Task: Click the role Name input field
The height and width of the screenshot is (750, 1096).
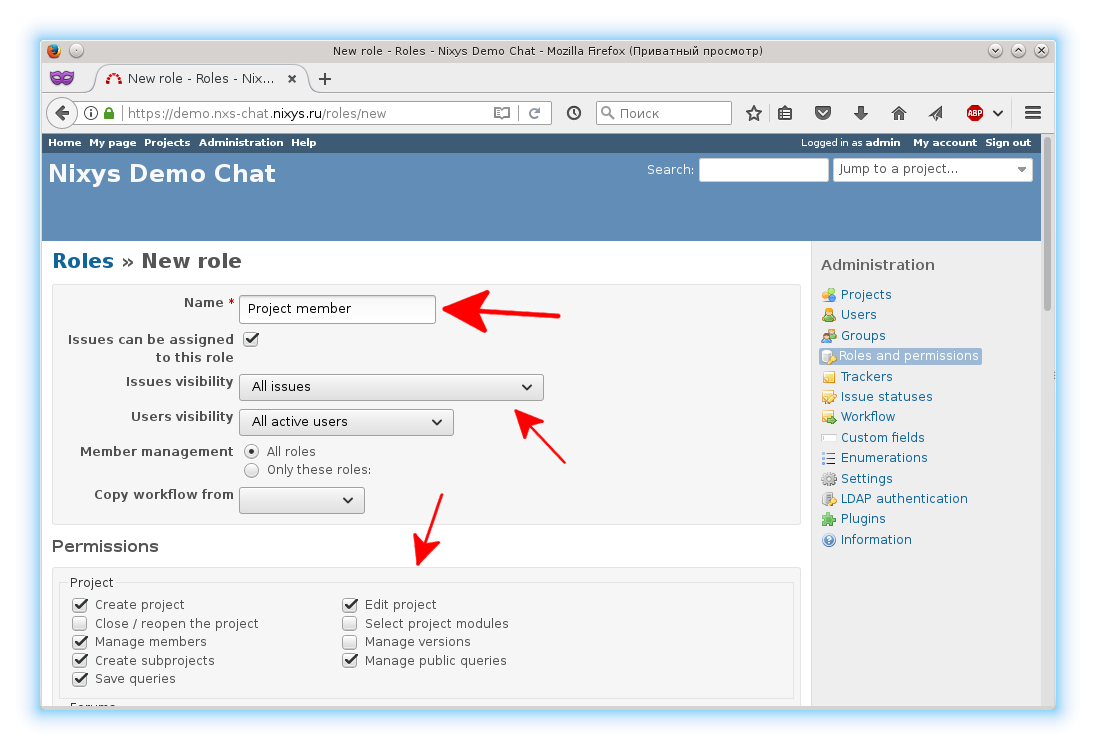Action: point(338,309)
